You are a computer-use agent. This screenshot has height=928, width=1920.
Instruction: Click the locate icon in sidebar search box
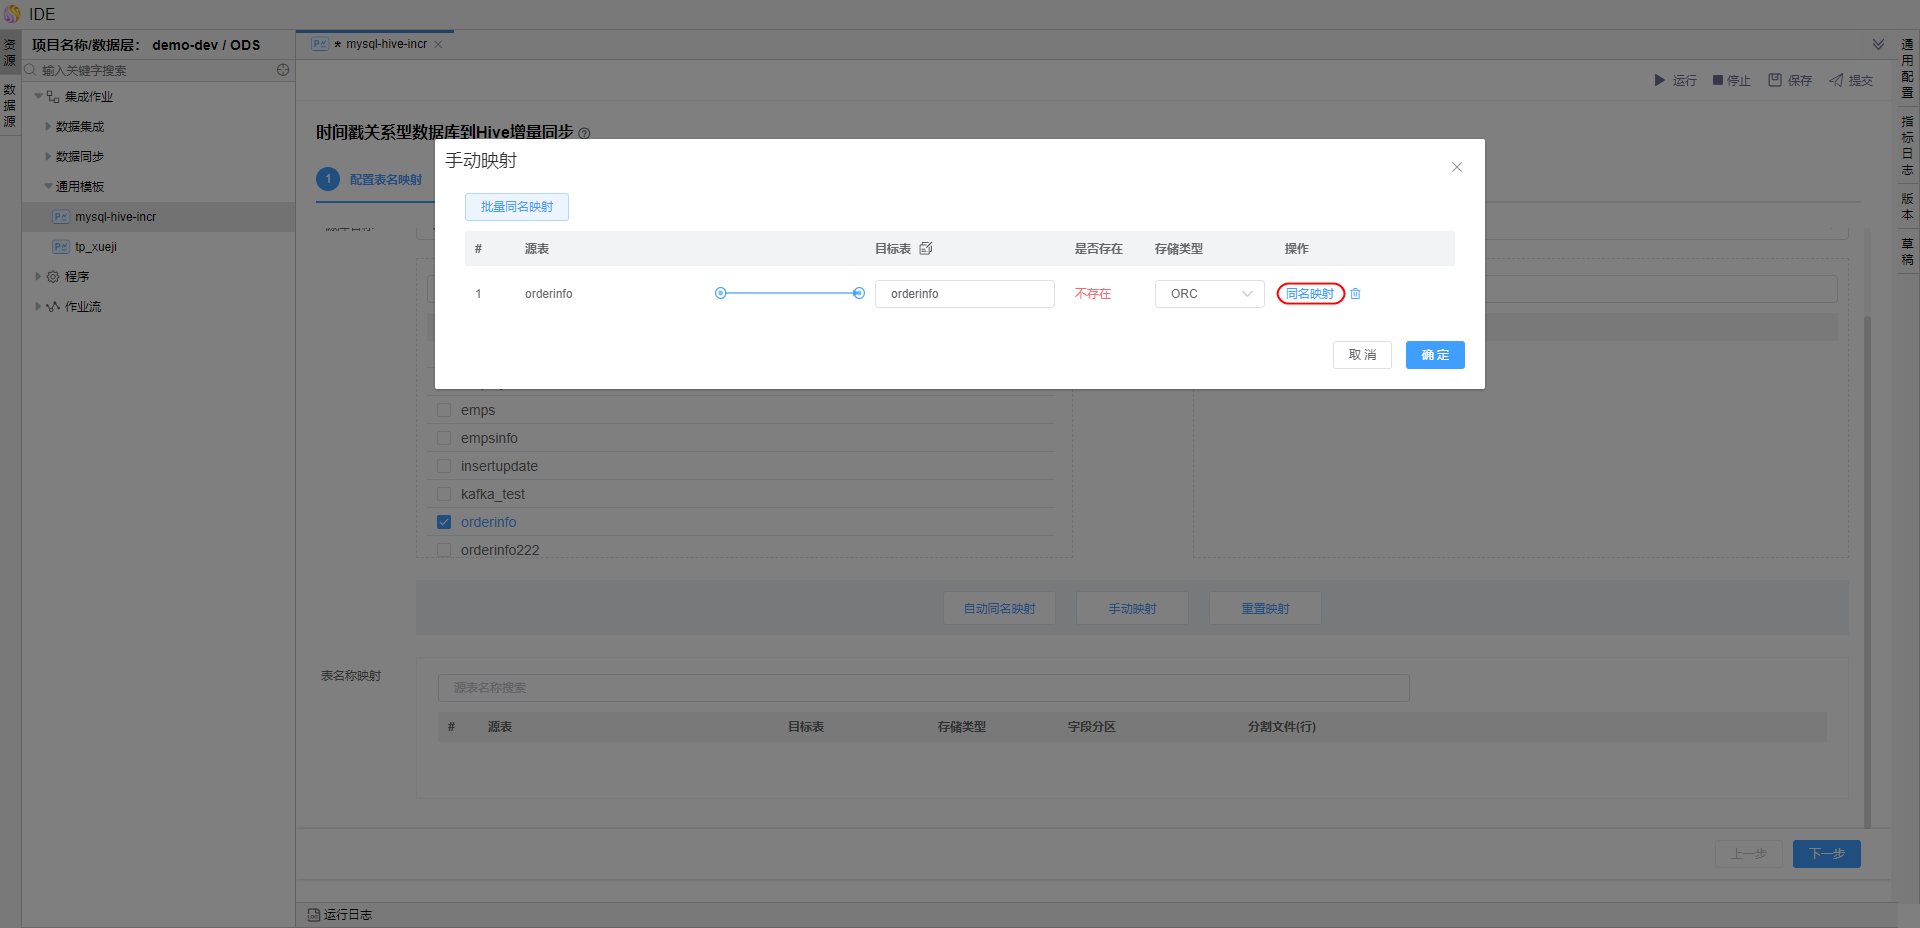(283, 70)
